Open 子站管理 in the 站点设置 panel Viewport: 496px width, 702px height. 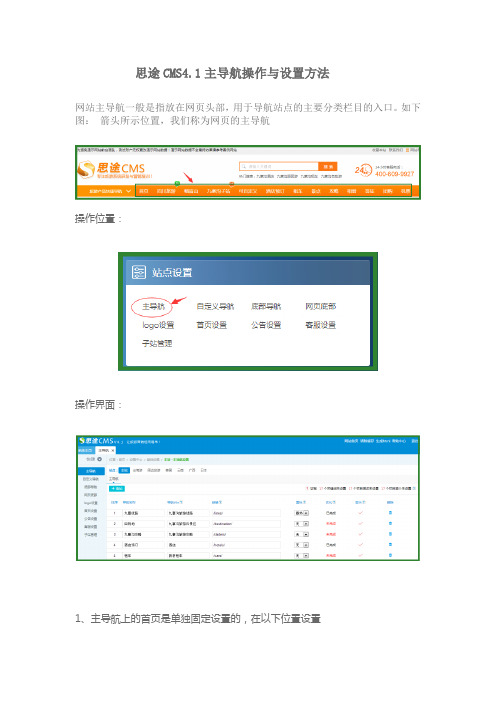[157, 343]
